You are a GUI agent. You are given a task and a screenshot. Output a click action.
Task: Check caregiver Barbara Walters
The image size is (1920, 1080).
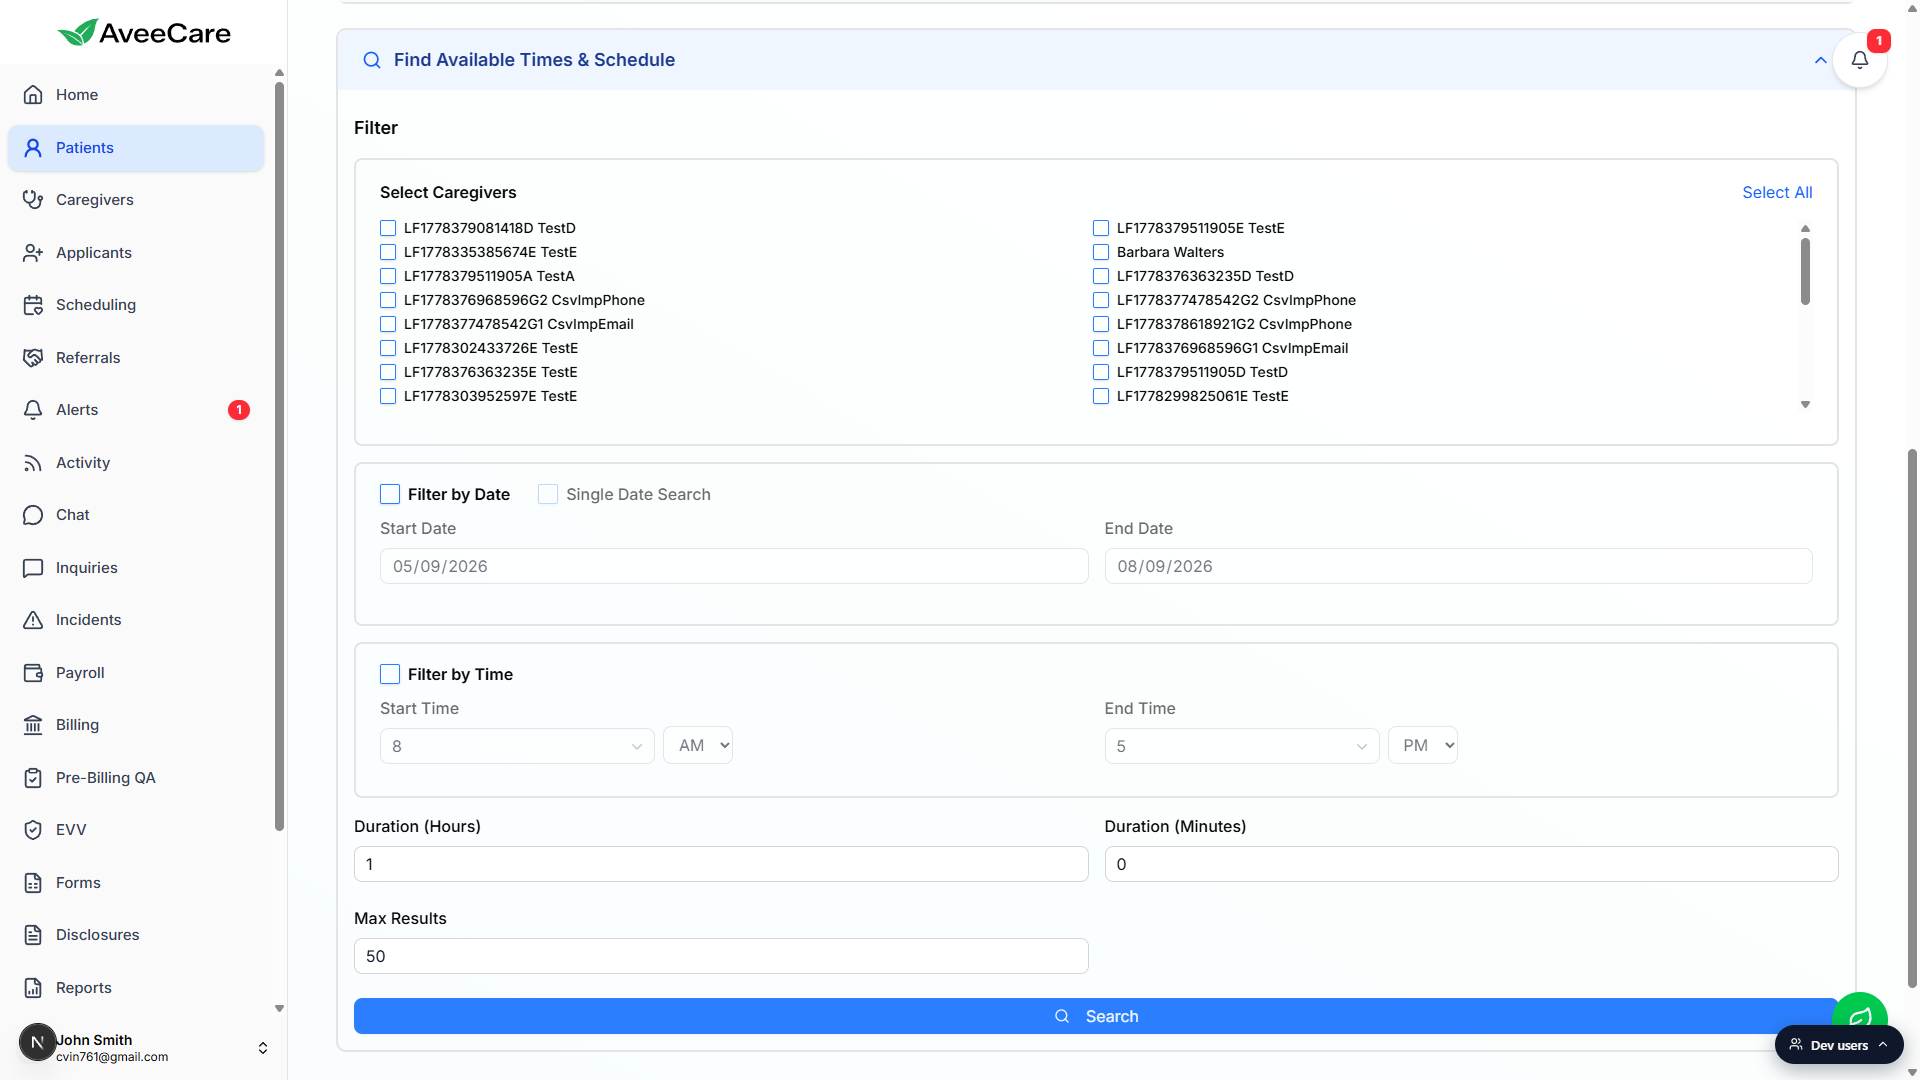1101,252
